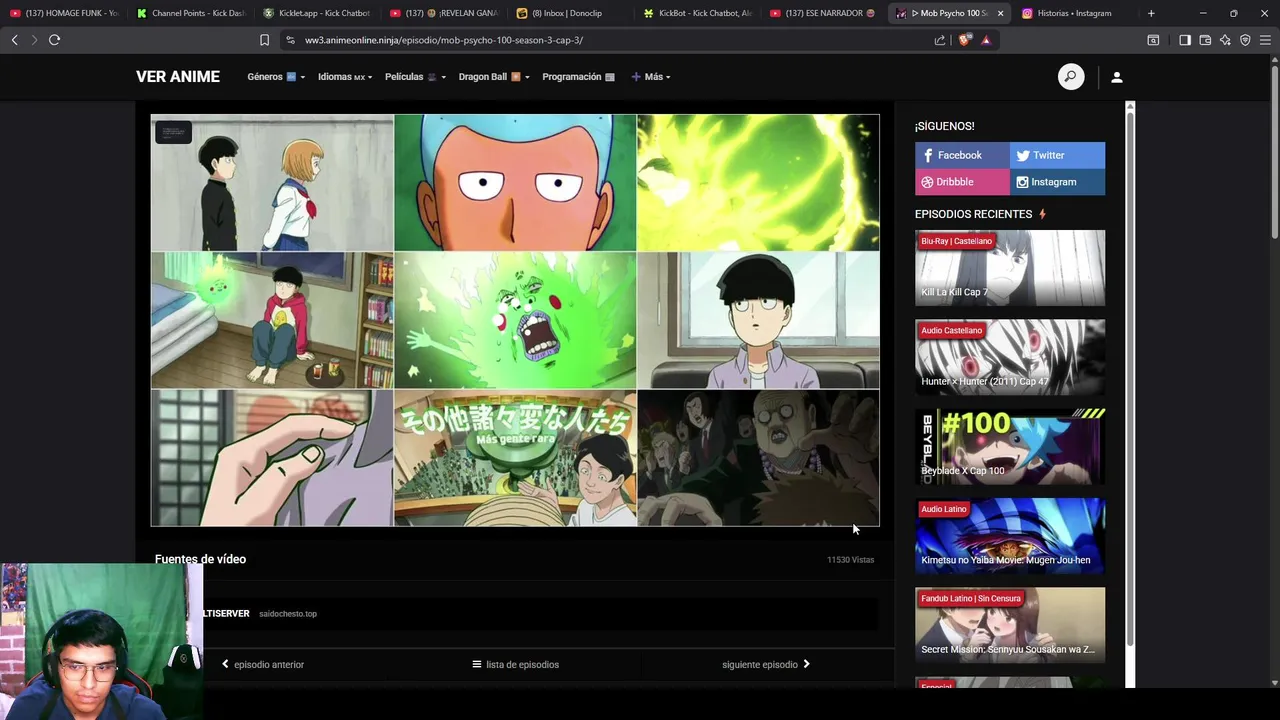Launch the Leo AI sparkle icon
Image resolution: width=1280 pixels, height=720 pixels.
(x=1225, y=40)
